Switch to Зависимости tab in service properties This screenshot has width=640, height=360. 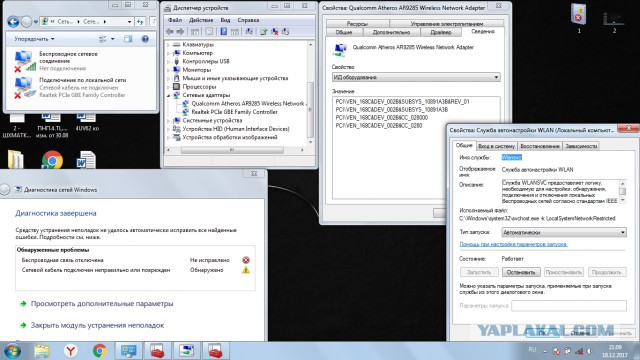[x=581, y=146]
